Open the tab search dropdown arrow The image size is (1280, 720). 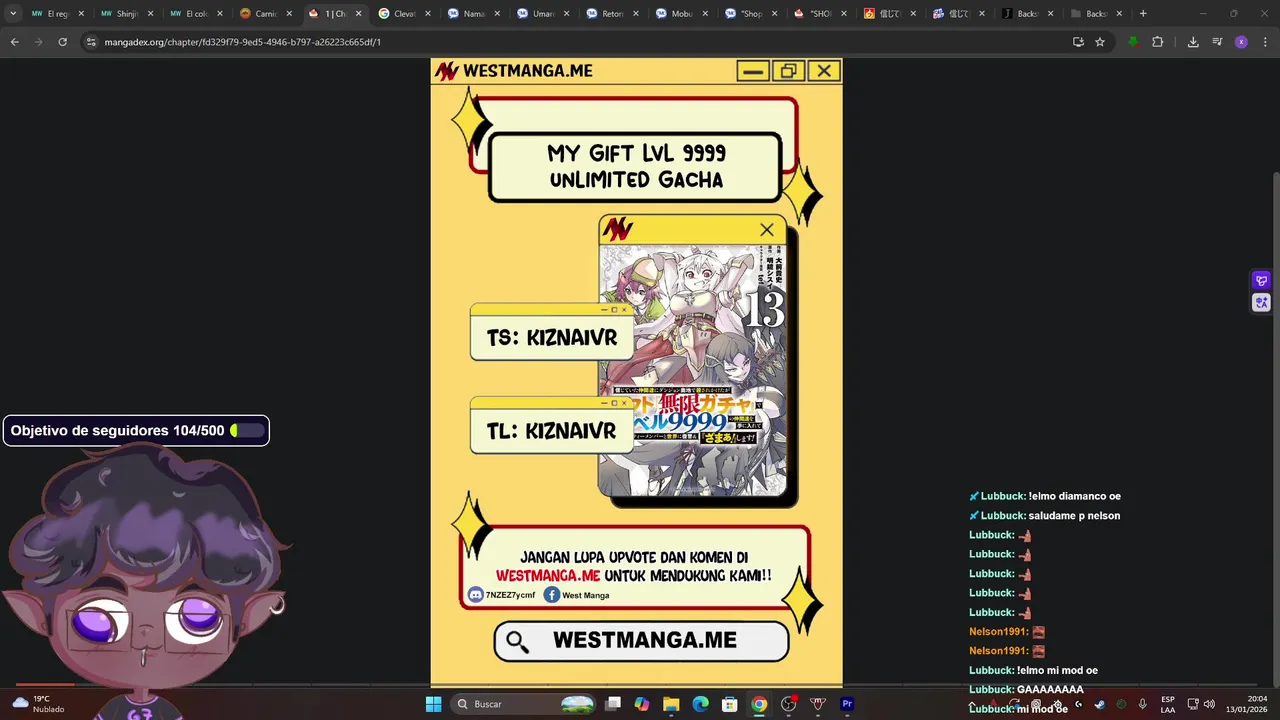coord(13,14)
